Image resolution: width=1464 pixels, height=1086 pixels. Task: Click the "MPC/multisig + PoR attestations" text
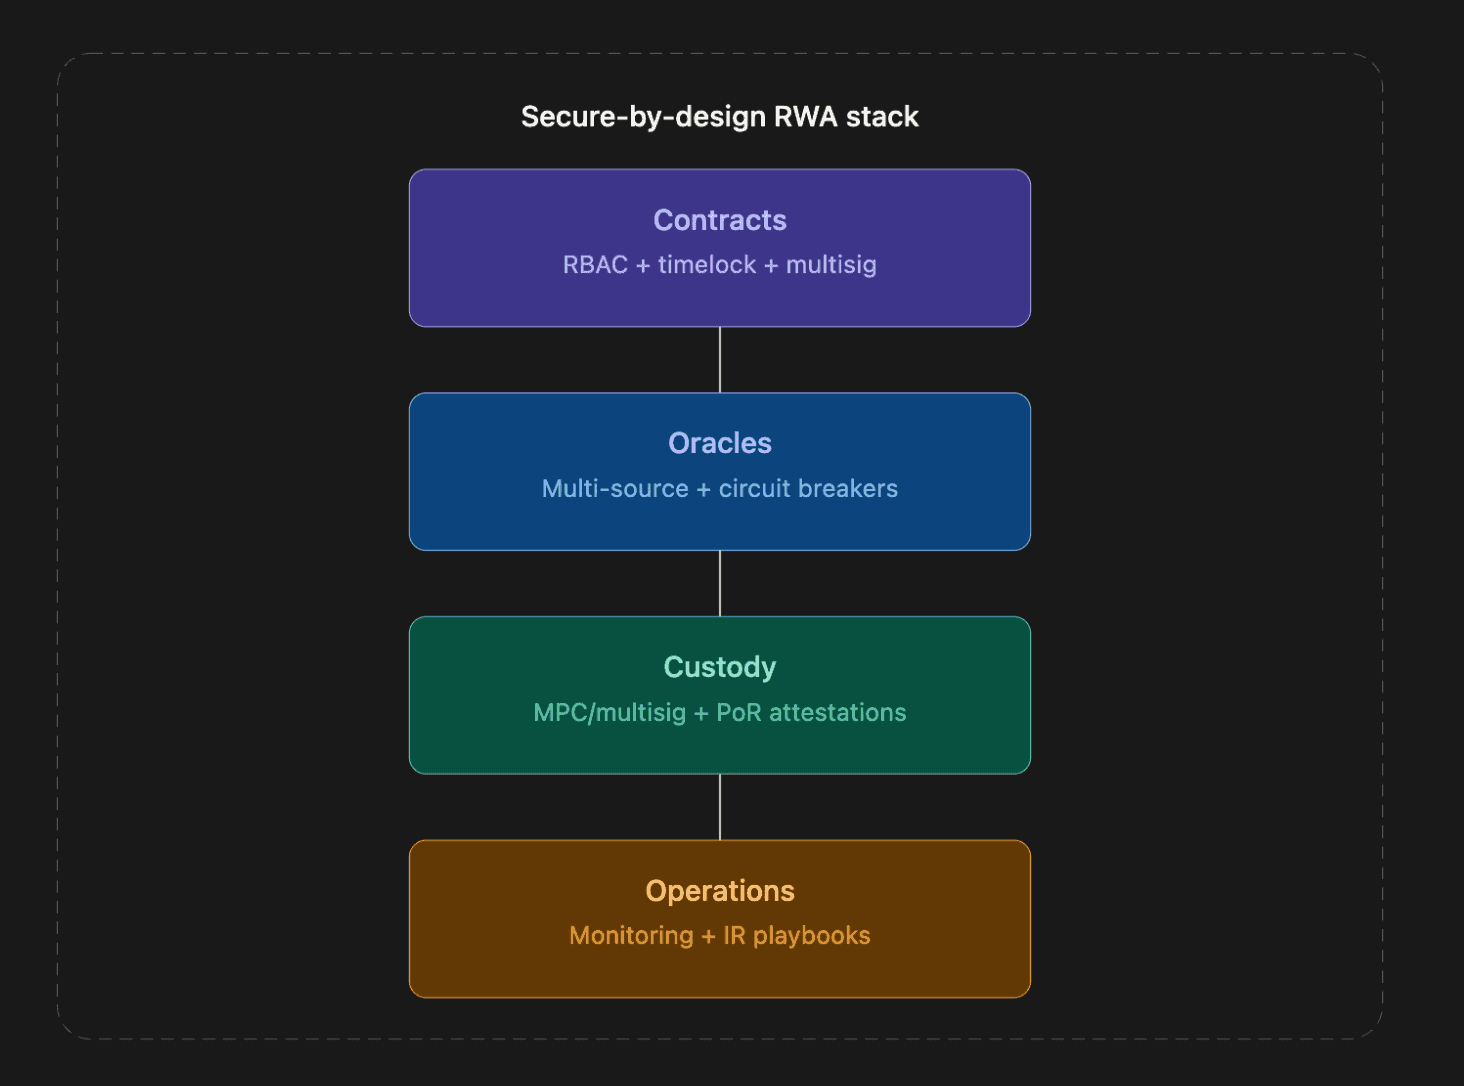pos(720,713)
